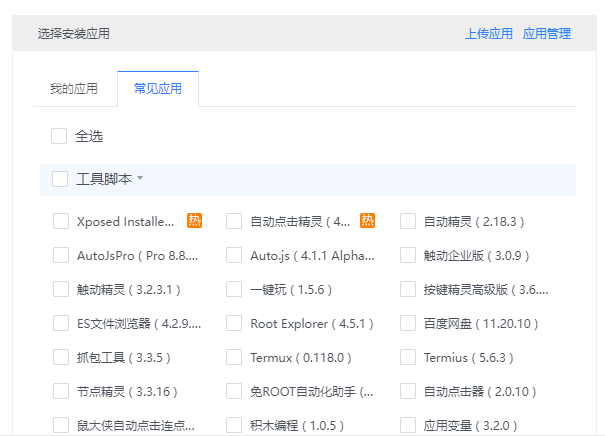Click the Termux ( 0.118.0 ) label
Image resolution: width=605 pixels, height=436 pixels.
click(x=301, y=358)
